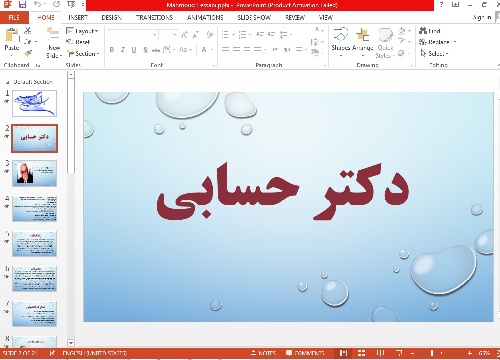Zoom out with the minus button
The width and height of the screenshot is (500, 360).
(x=412, y=353)
